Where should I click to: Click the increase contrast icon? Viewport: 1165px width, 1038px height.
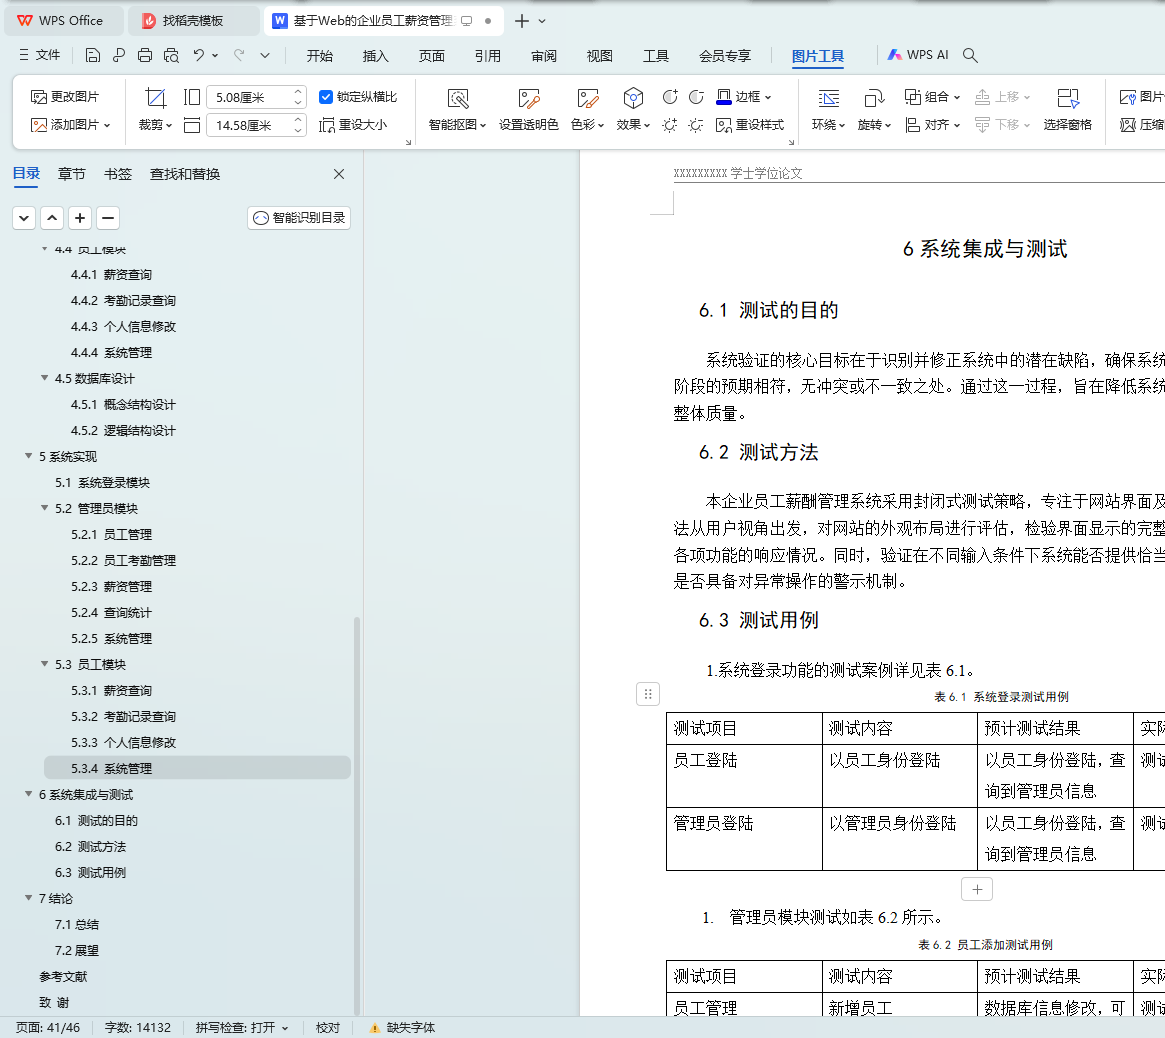(670, 97)
